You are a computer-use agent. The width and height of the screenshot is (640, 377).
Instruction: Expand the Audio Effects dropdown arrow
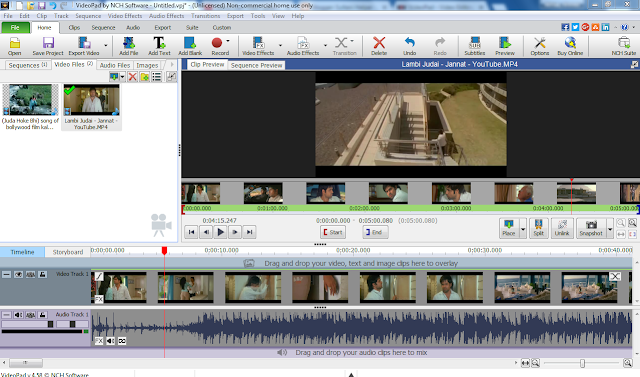click(x=325, y=45)
